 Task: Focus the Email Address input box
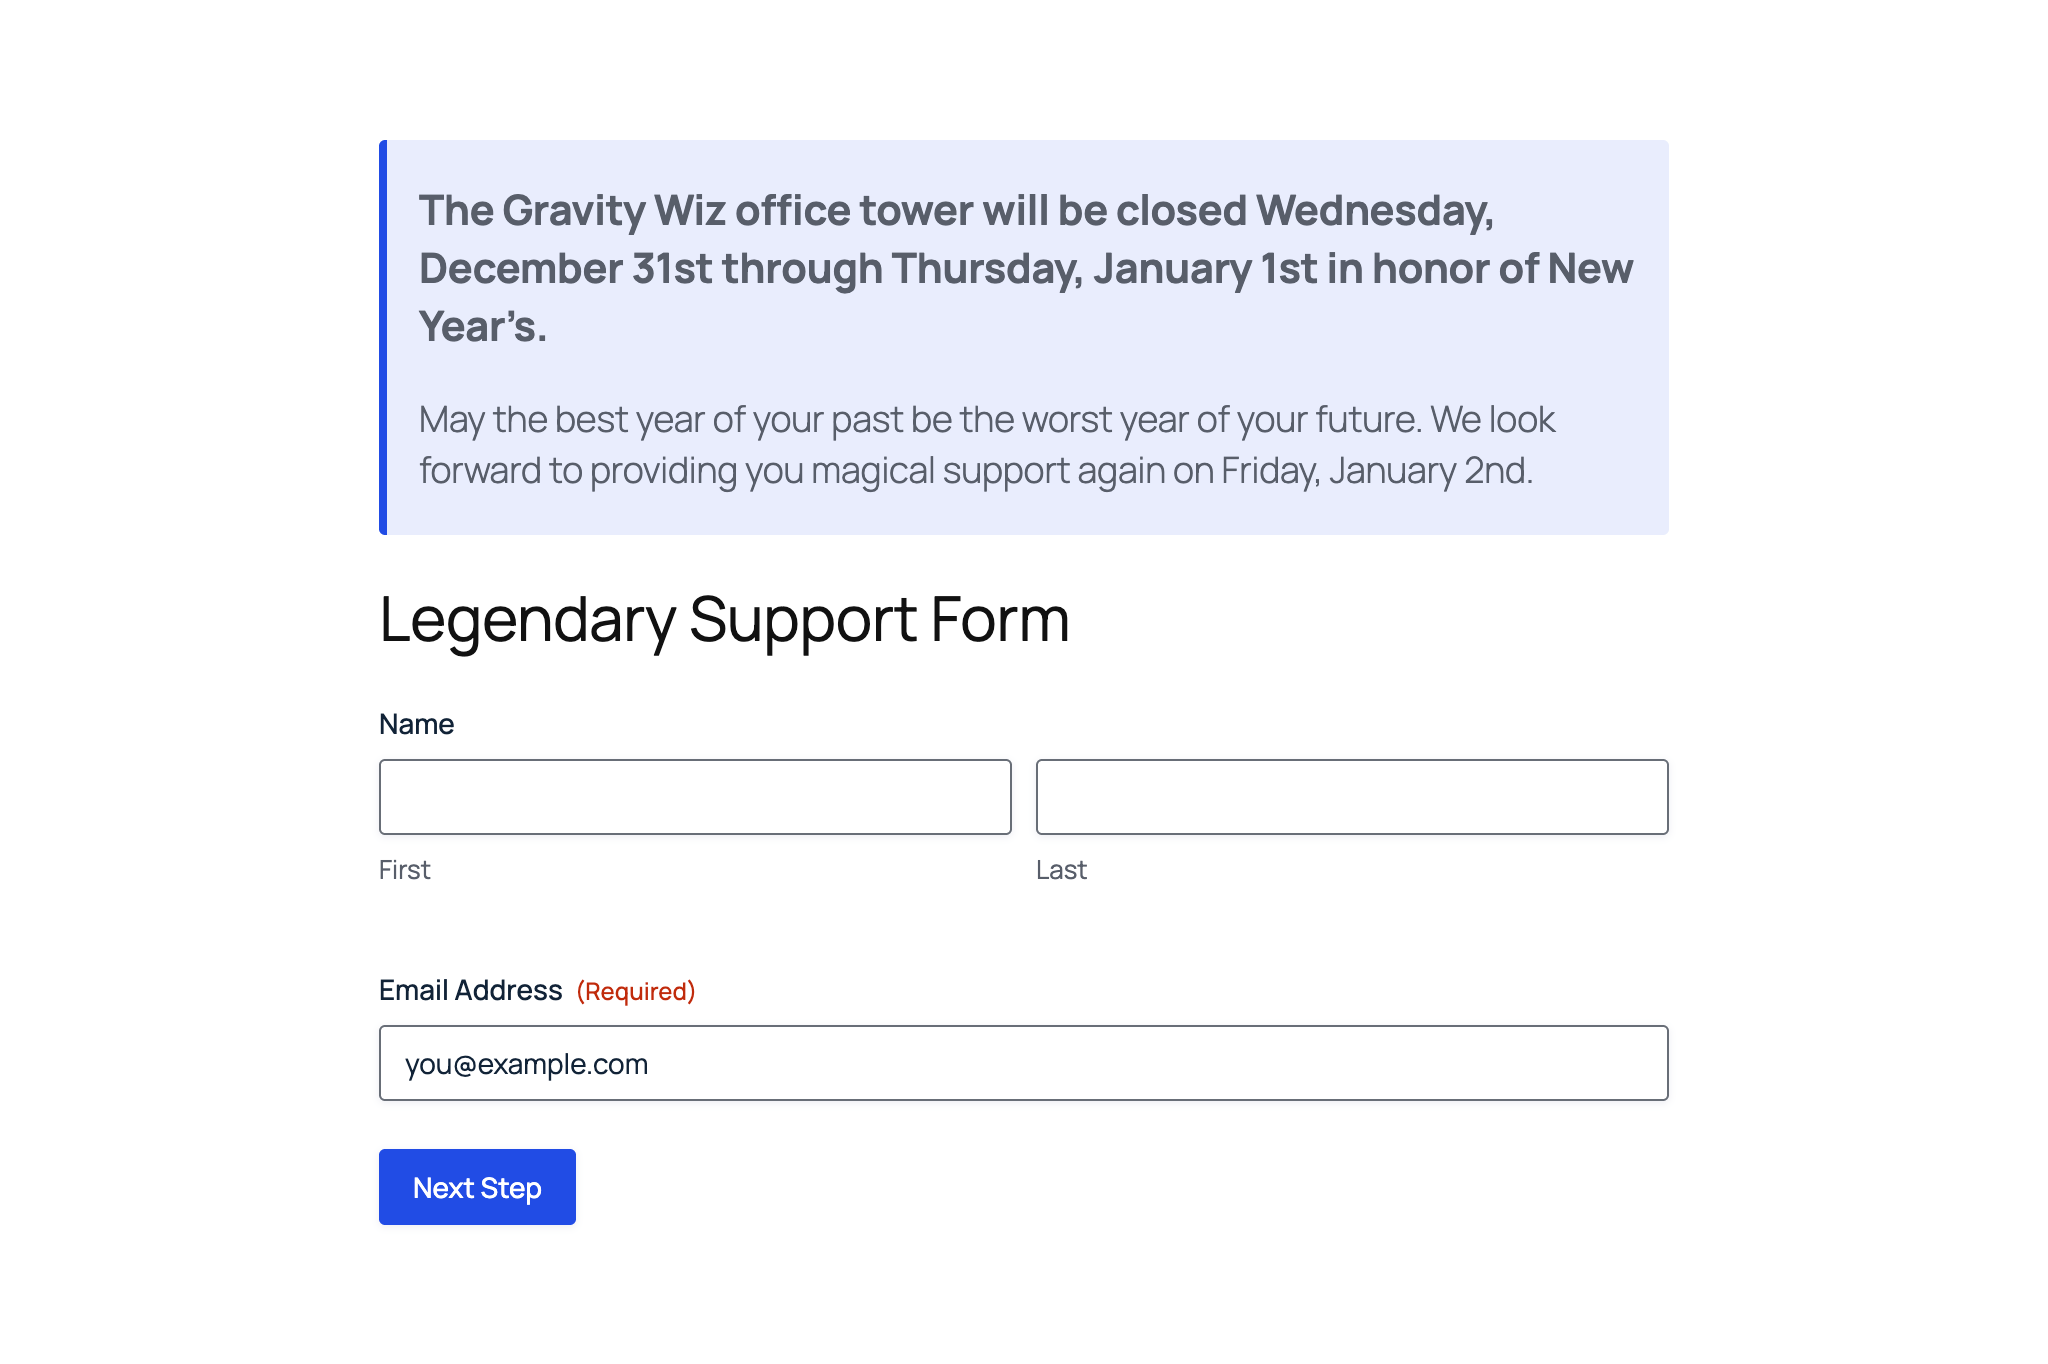(x=1023, y=1063)
